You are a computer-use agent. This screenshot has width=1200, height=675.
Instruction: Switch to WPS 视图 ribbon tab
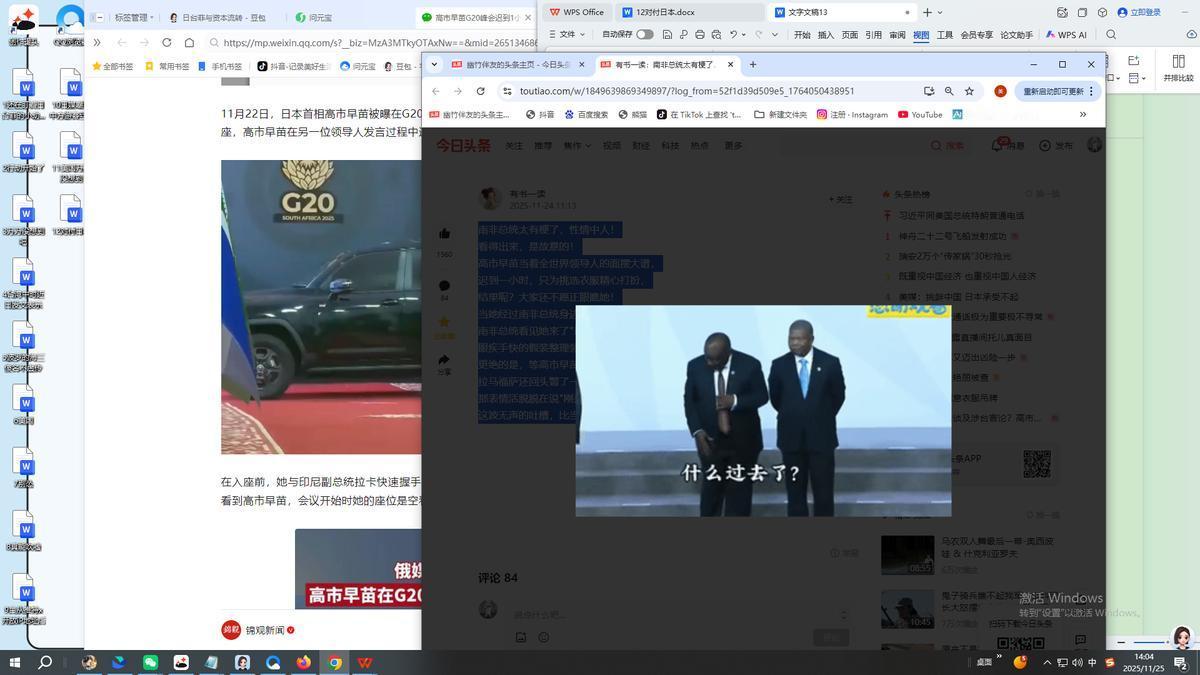click(x=921, y=35)
